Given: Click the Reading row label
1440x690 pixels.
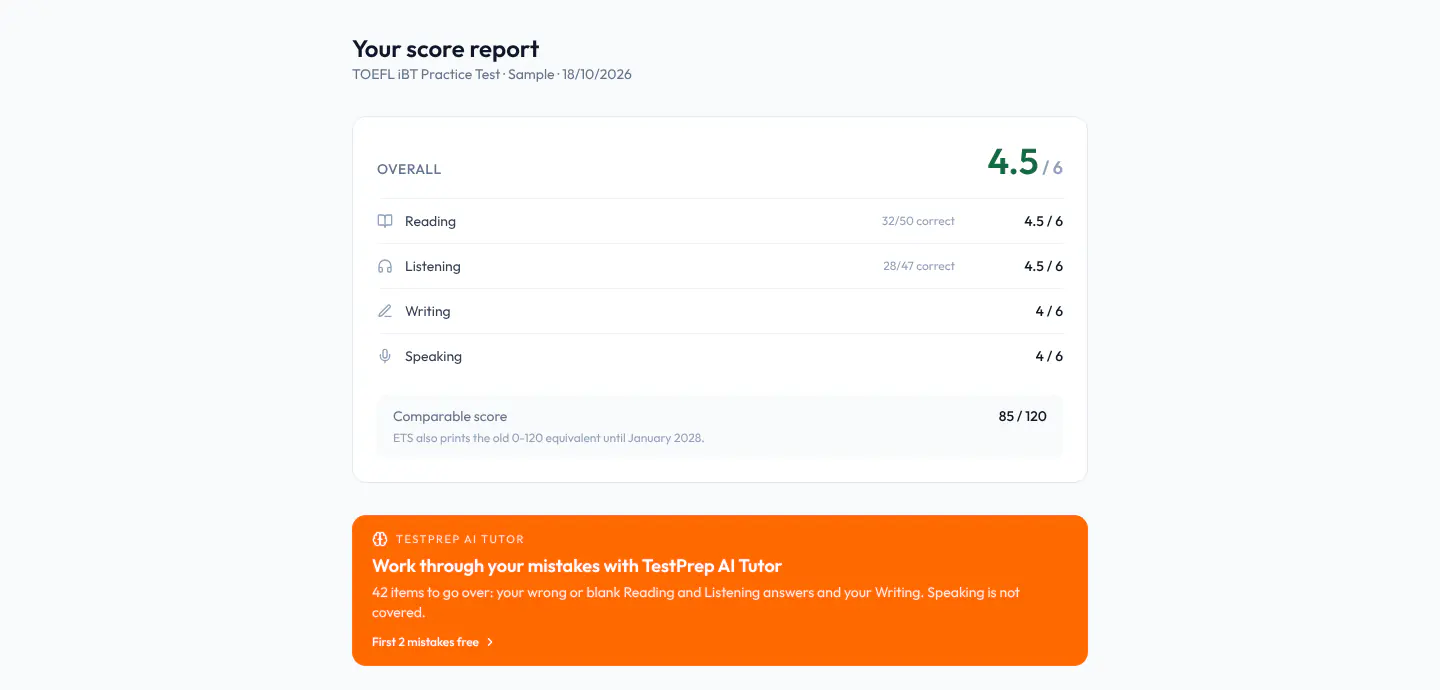Looking at the screenshot, I should (x=430, y=221).
